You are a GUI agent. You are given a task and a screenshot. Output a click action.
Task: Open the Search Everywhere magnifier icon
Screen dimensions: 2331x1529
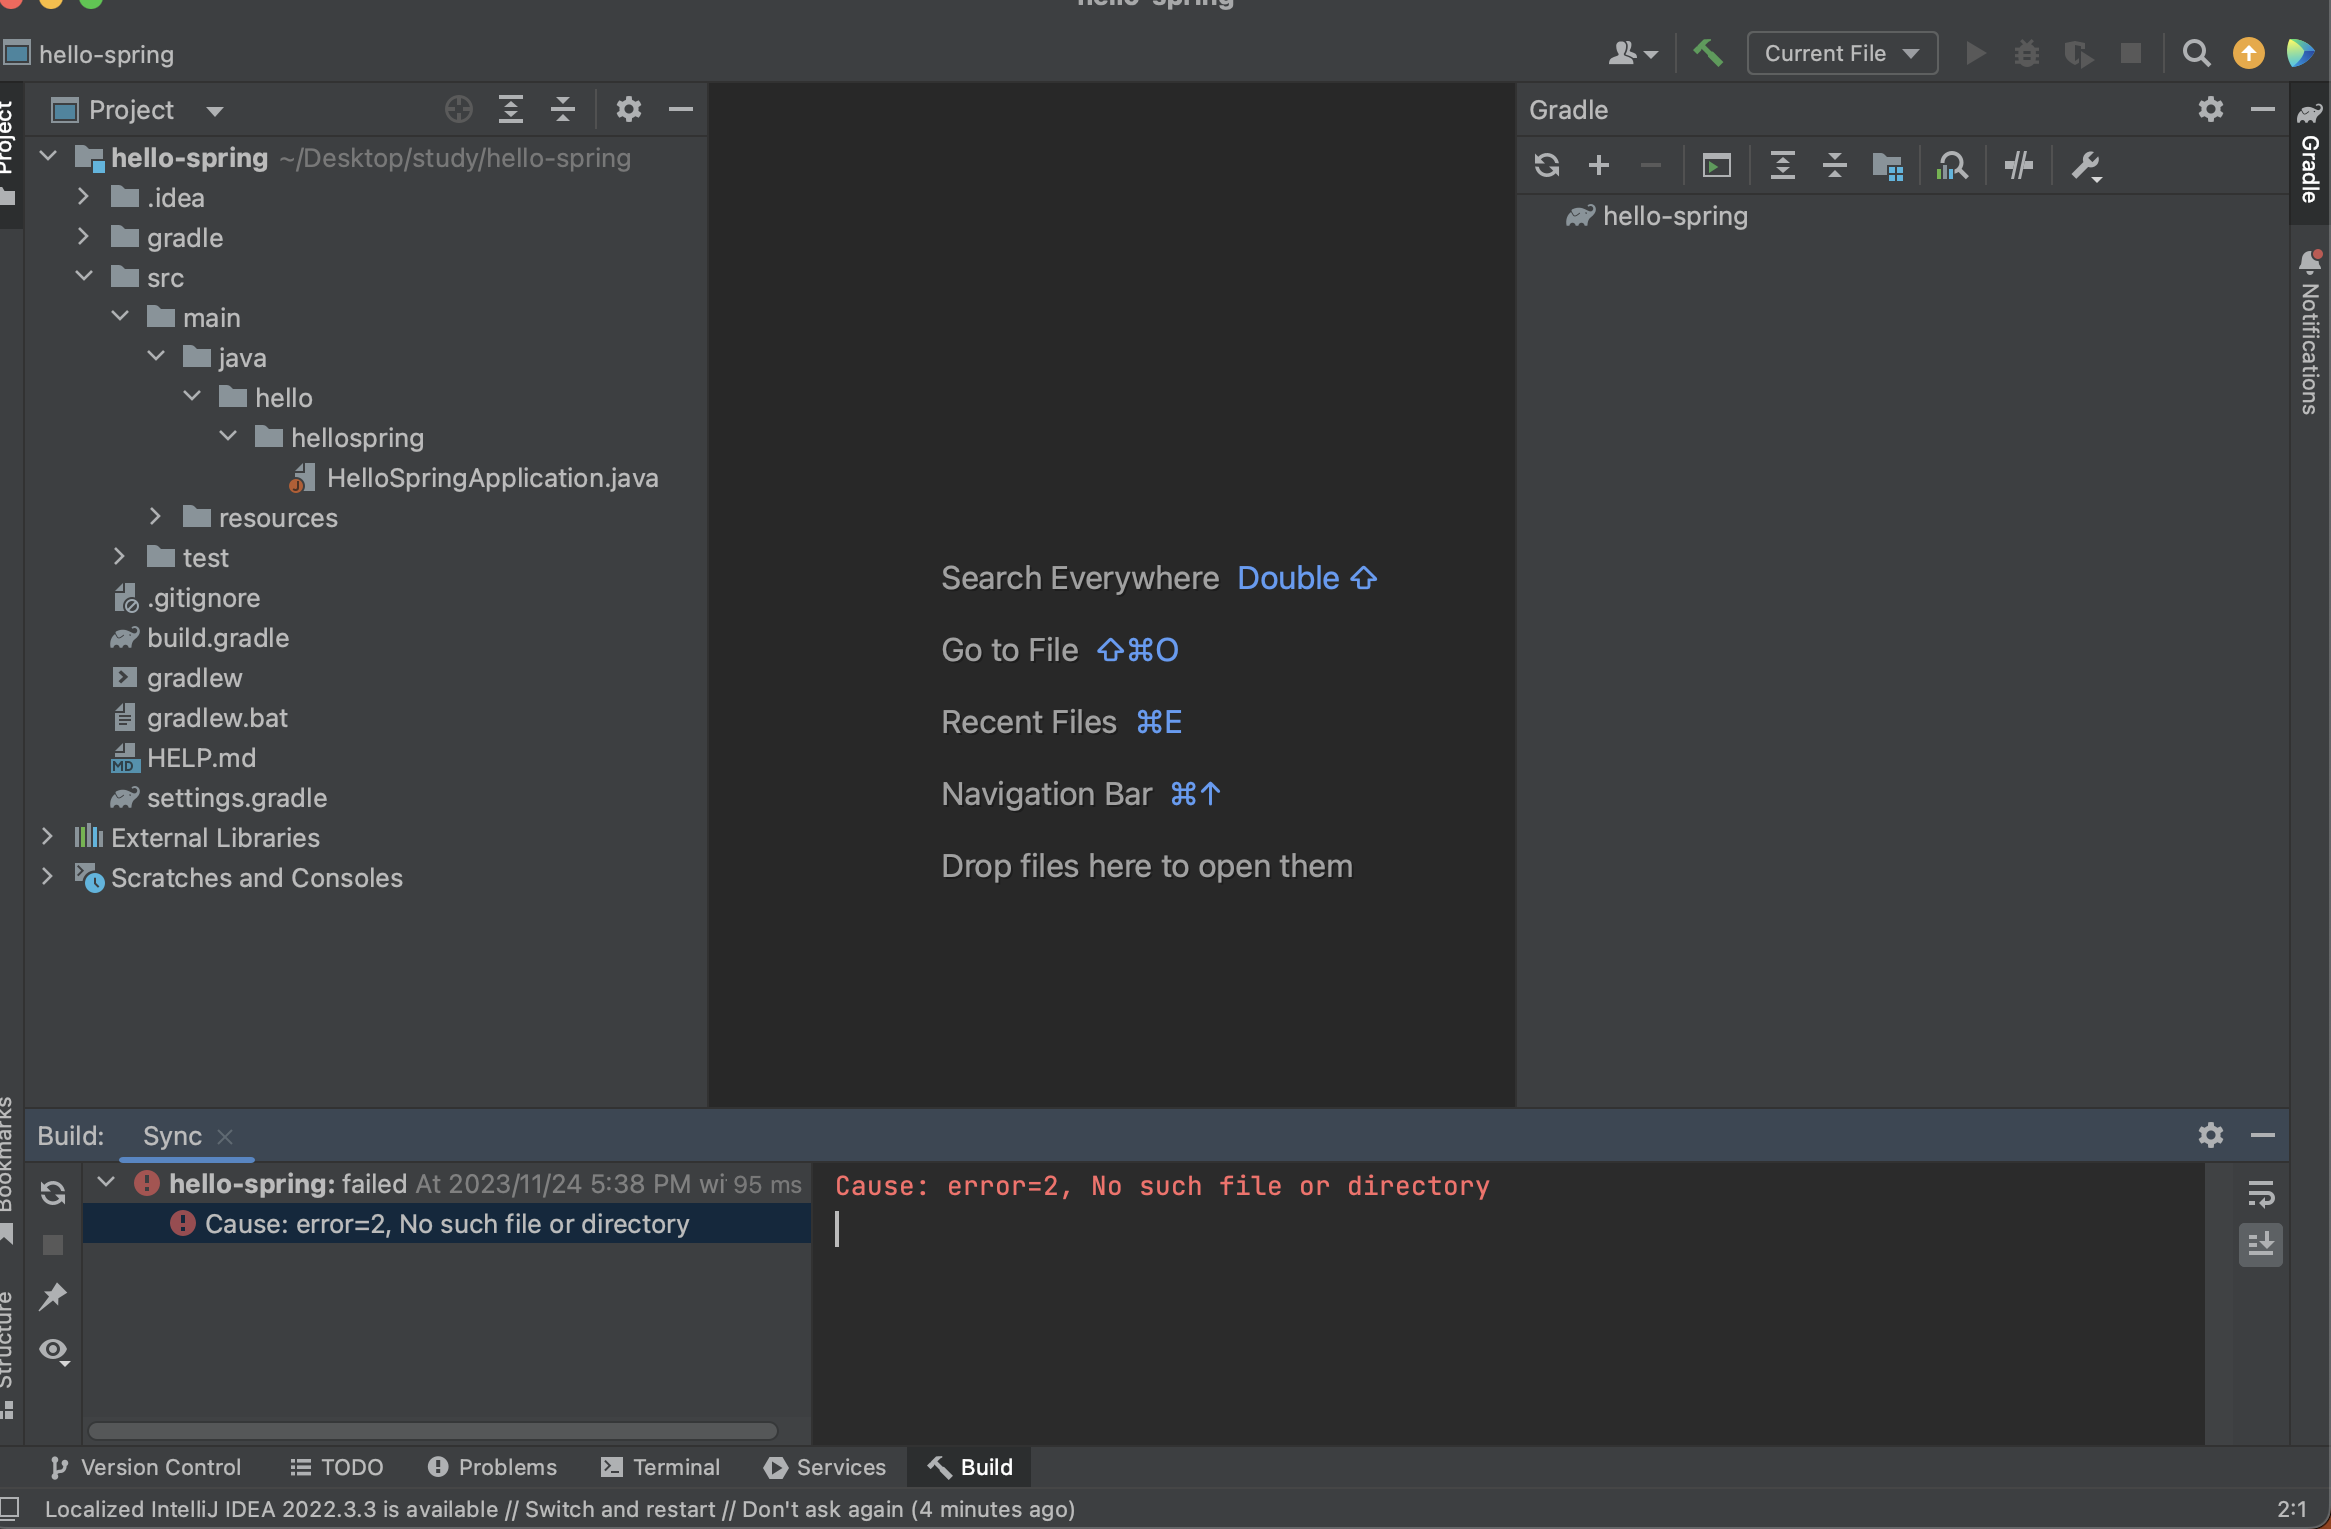point(2196,53)
